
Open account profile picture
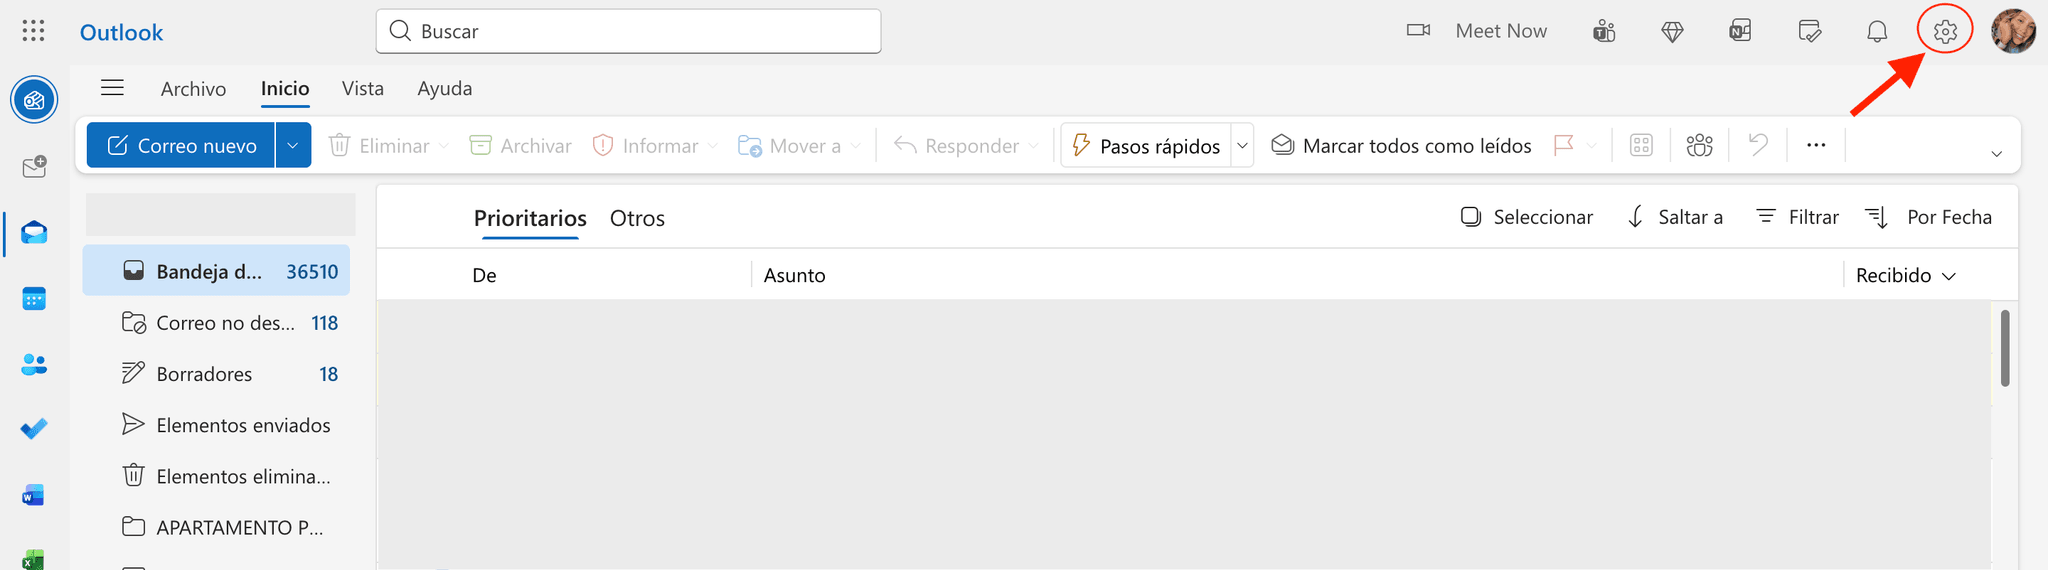point(2013,31)
